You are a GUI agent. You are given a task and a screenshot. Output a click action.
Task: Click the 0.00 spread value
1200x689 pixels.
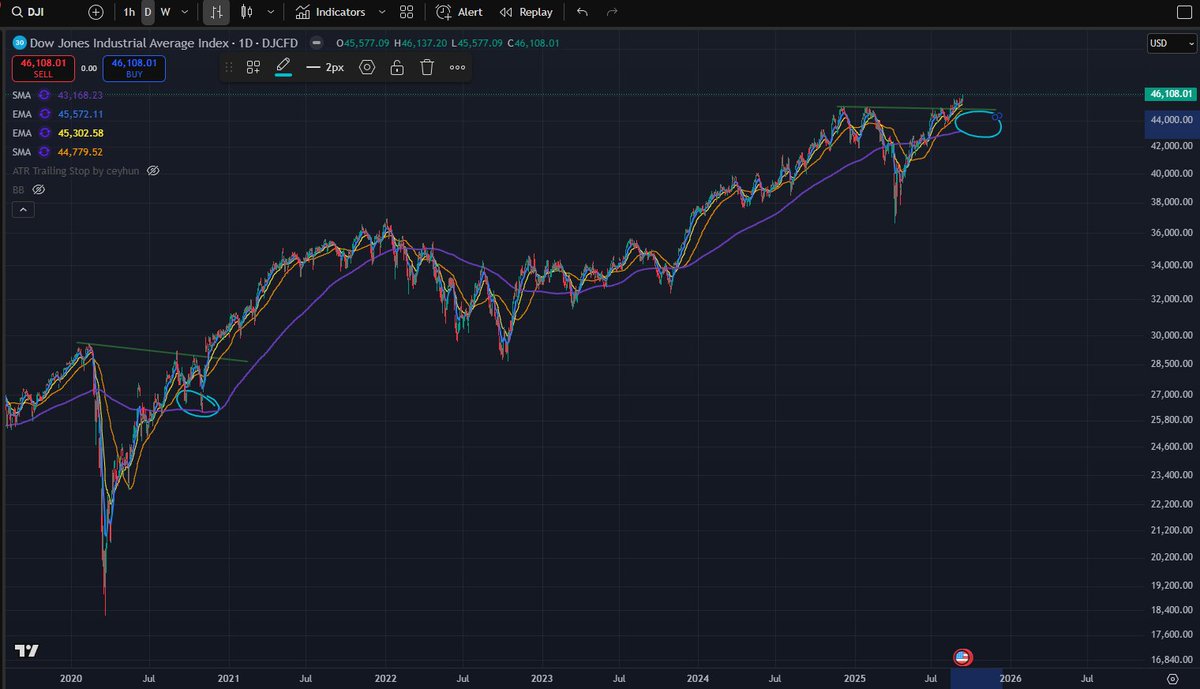pyautogui.click(x=88, y=68)
